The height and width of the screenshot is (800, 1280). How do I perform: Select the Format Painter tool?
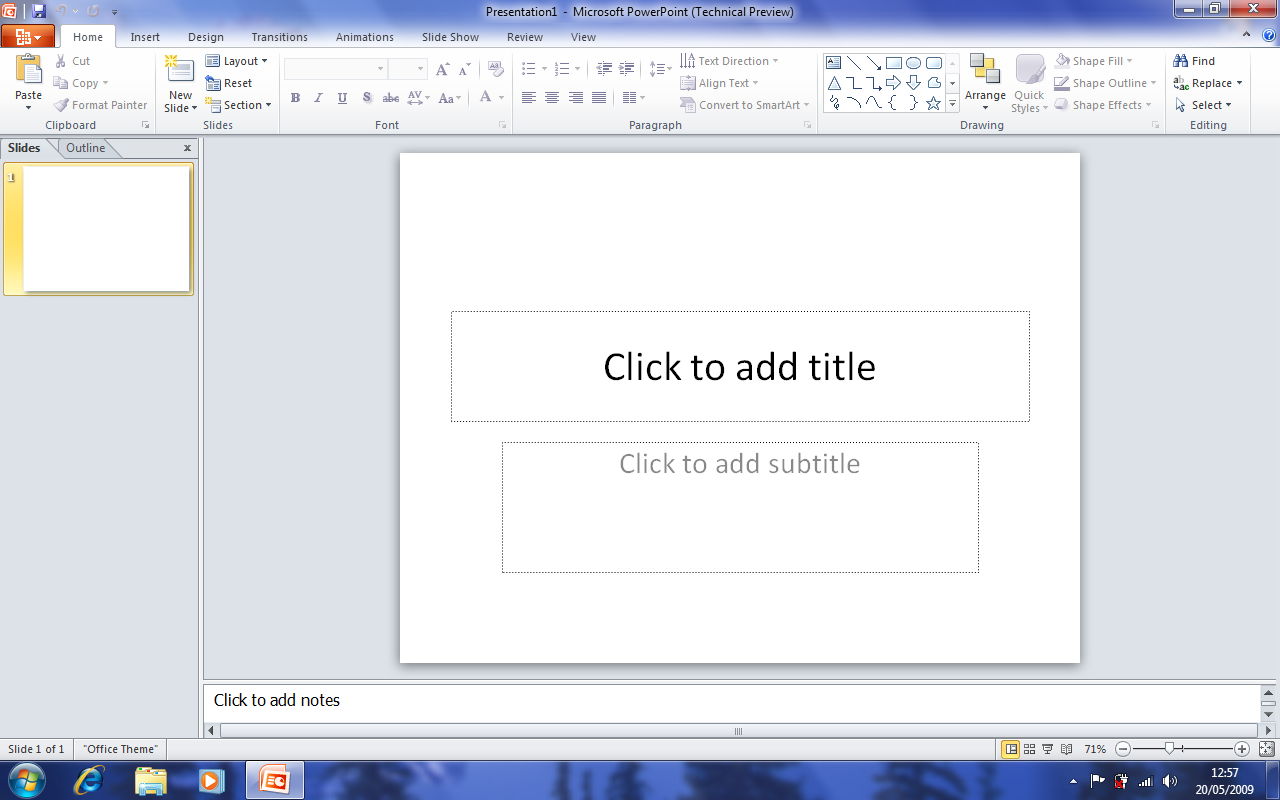pyautogui.click(x=100, y=104)
